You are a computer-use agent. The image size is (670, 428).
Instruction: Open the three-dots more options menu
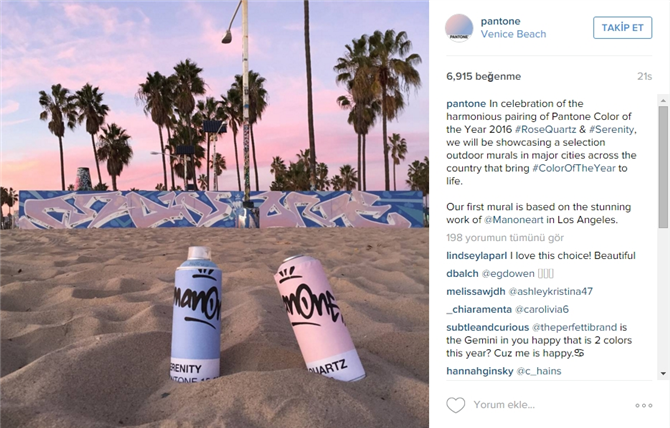tap(644, 405)
